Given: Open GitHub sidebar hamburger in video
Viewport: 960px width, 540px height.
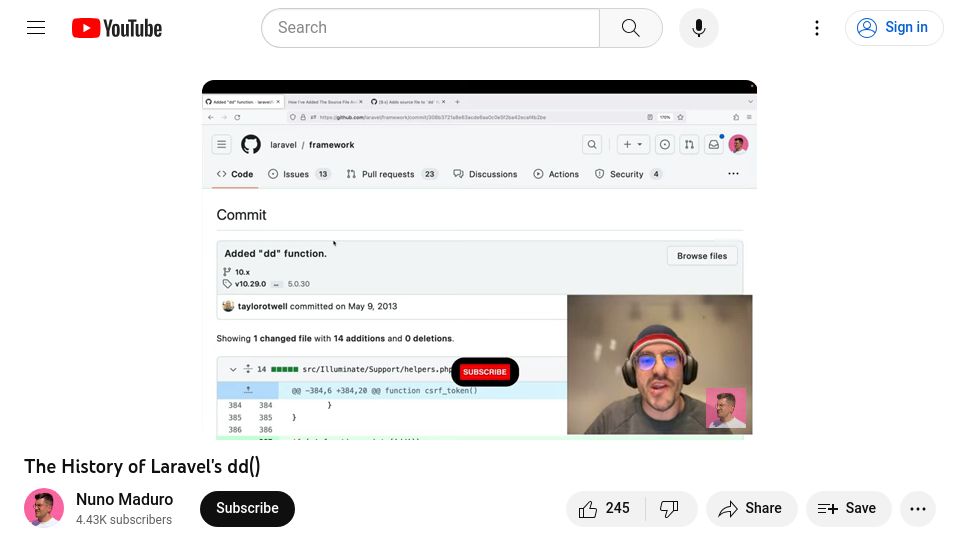Looking at the screenshot, I should pos(222,144).
